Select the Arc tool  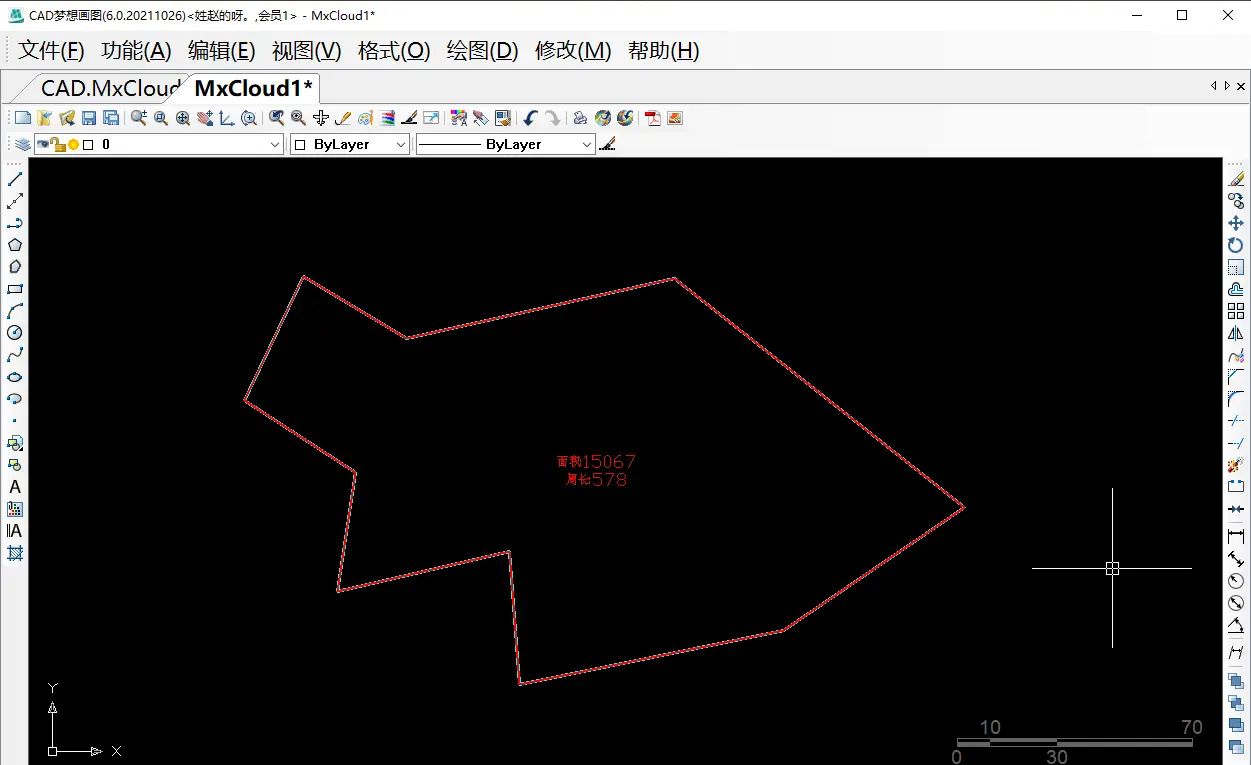point(15,311)
